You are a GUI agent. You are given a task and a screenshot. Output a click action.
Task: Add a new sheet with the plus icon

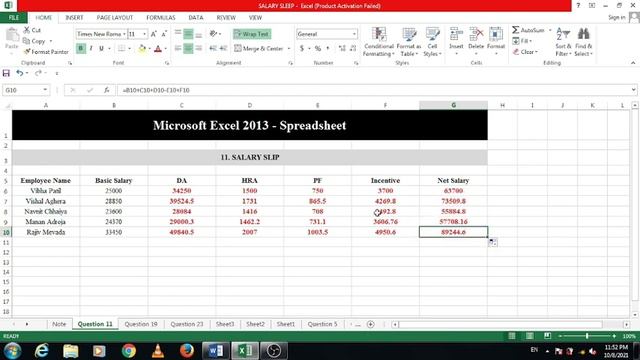(371, 324)
